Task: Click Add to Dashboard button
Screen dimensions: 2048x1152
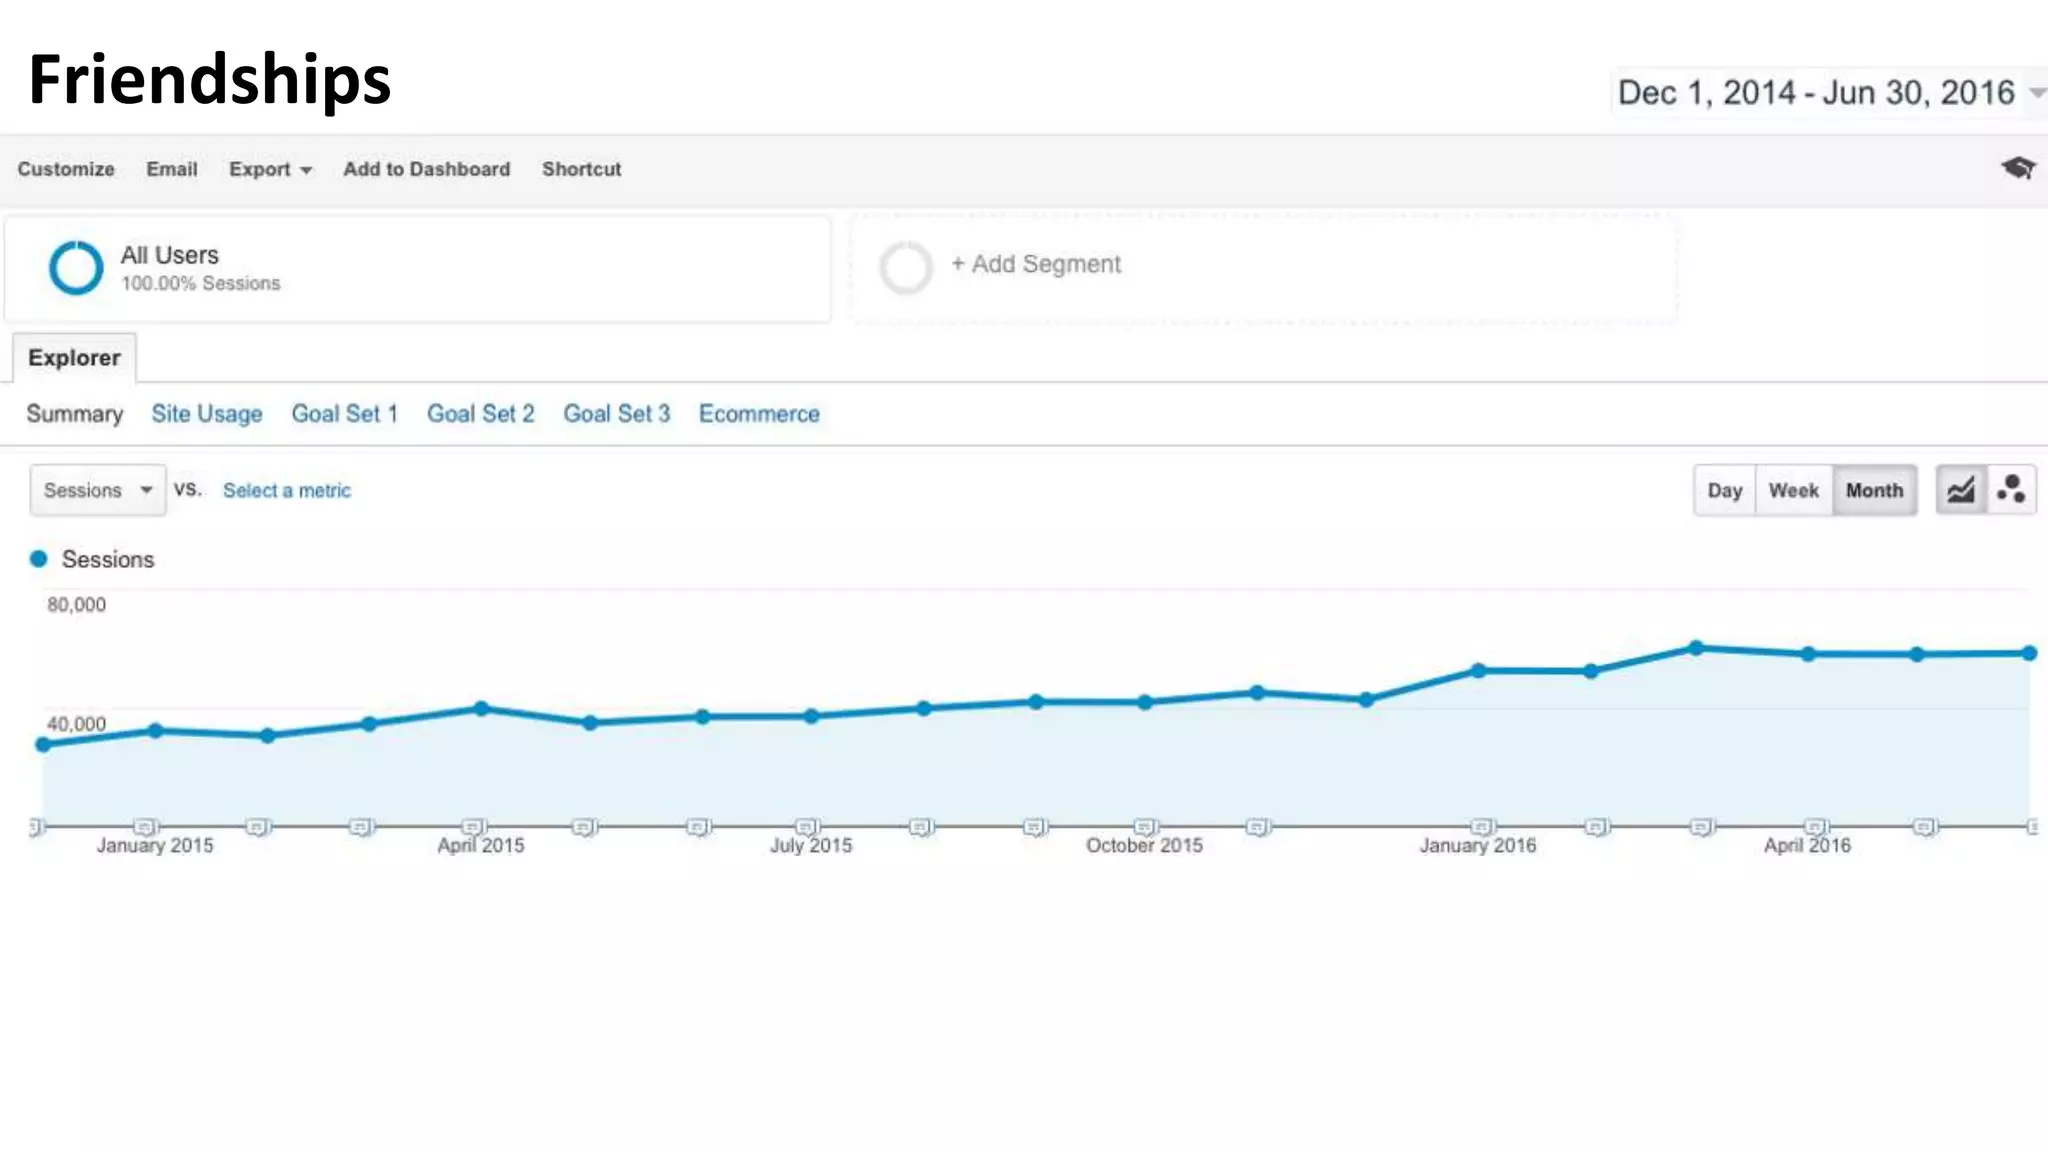Action: coord(426,169)
